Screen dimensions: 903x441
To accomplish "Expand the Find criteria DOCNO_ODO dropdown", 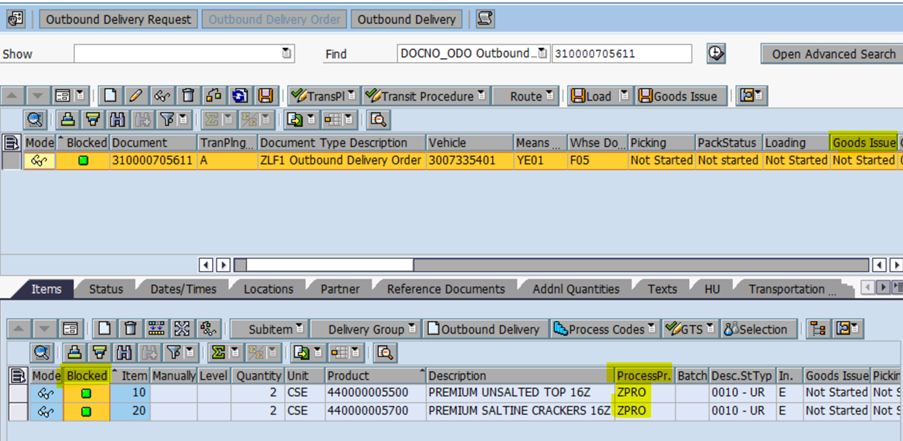I will [542, 53].
